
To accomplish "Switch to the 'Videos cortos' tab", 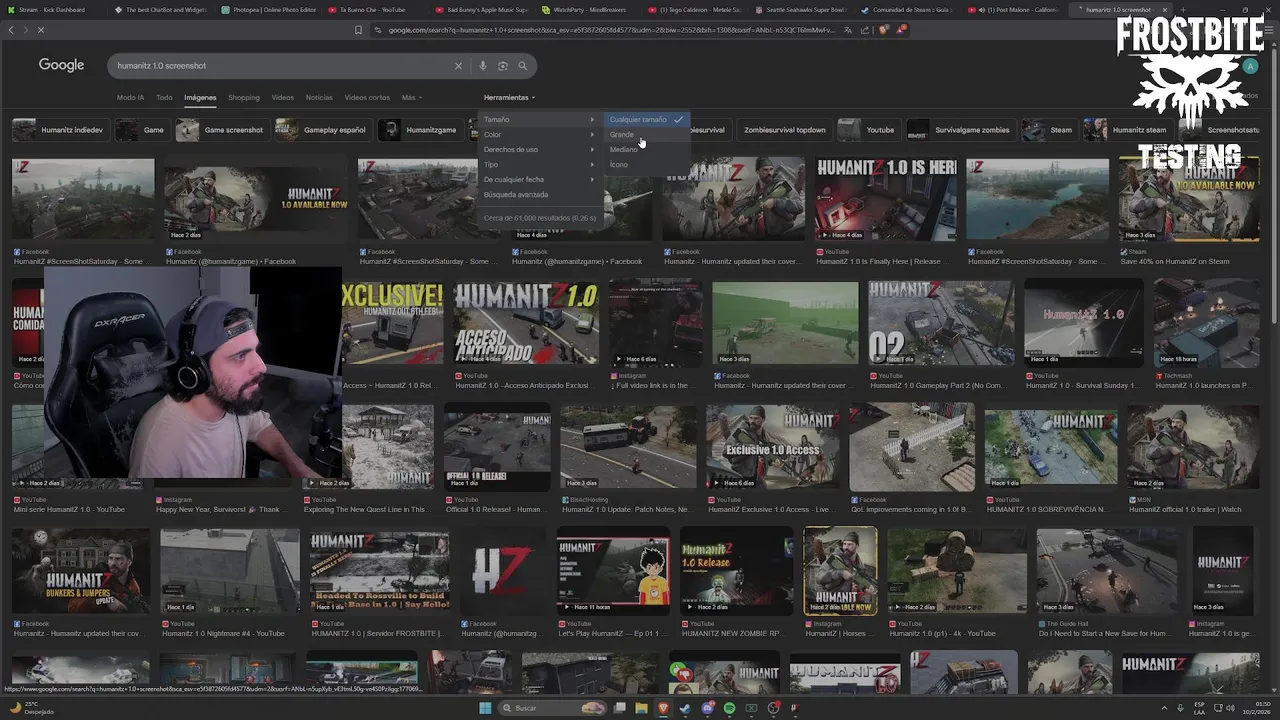I will click(367, 97).
